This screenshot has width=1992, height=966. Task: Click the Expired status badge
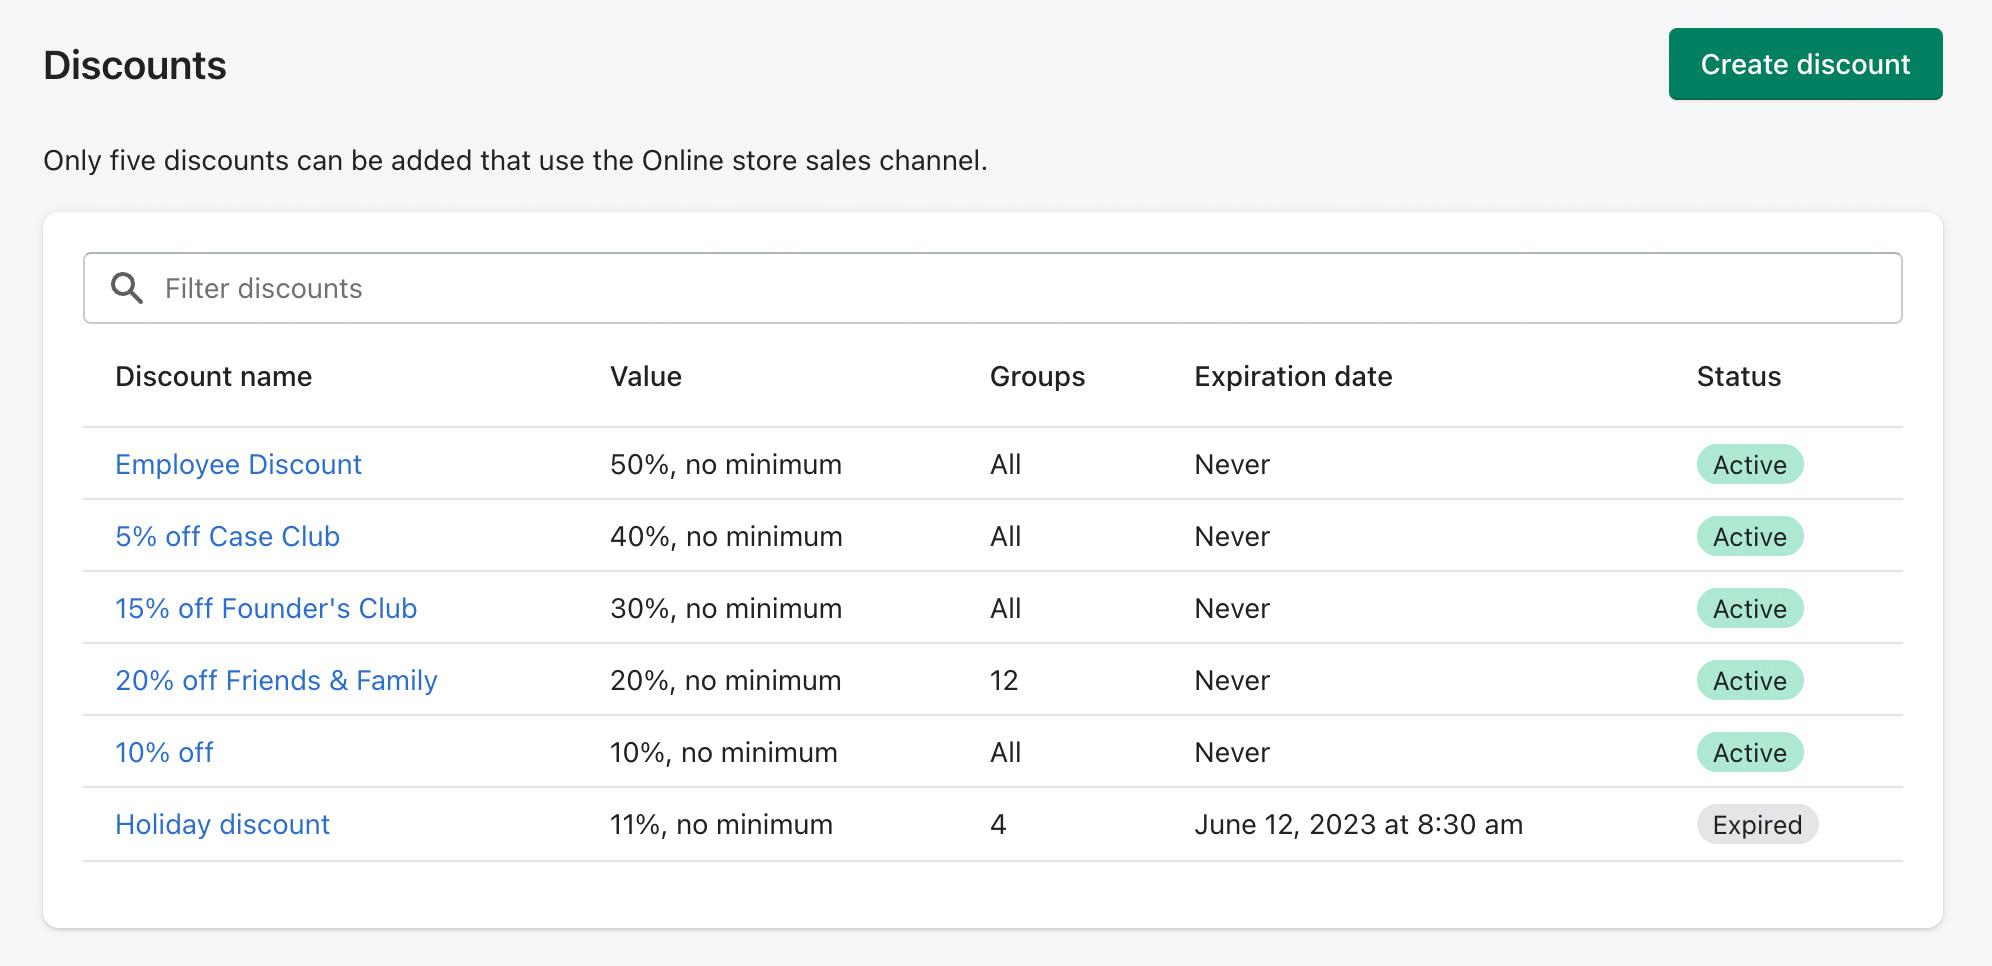(x=1757, y=824)
